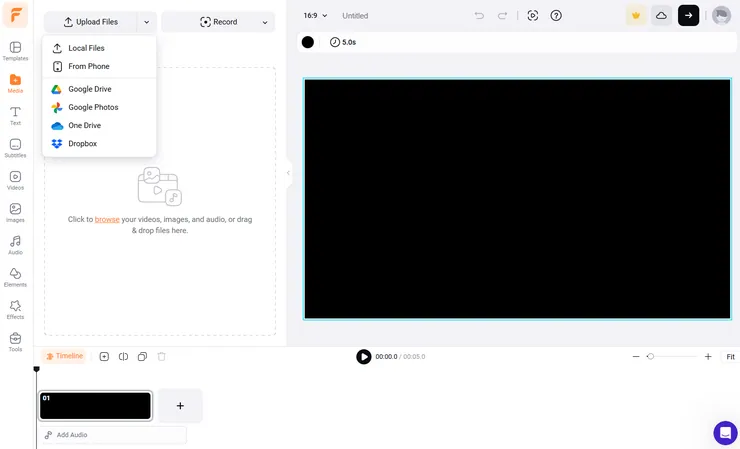This screenshot has width=740, height=449.
Task: Click the Fit timeline button
Action: (730, 357)
